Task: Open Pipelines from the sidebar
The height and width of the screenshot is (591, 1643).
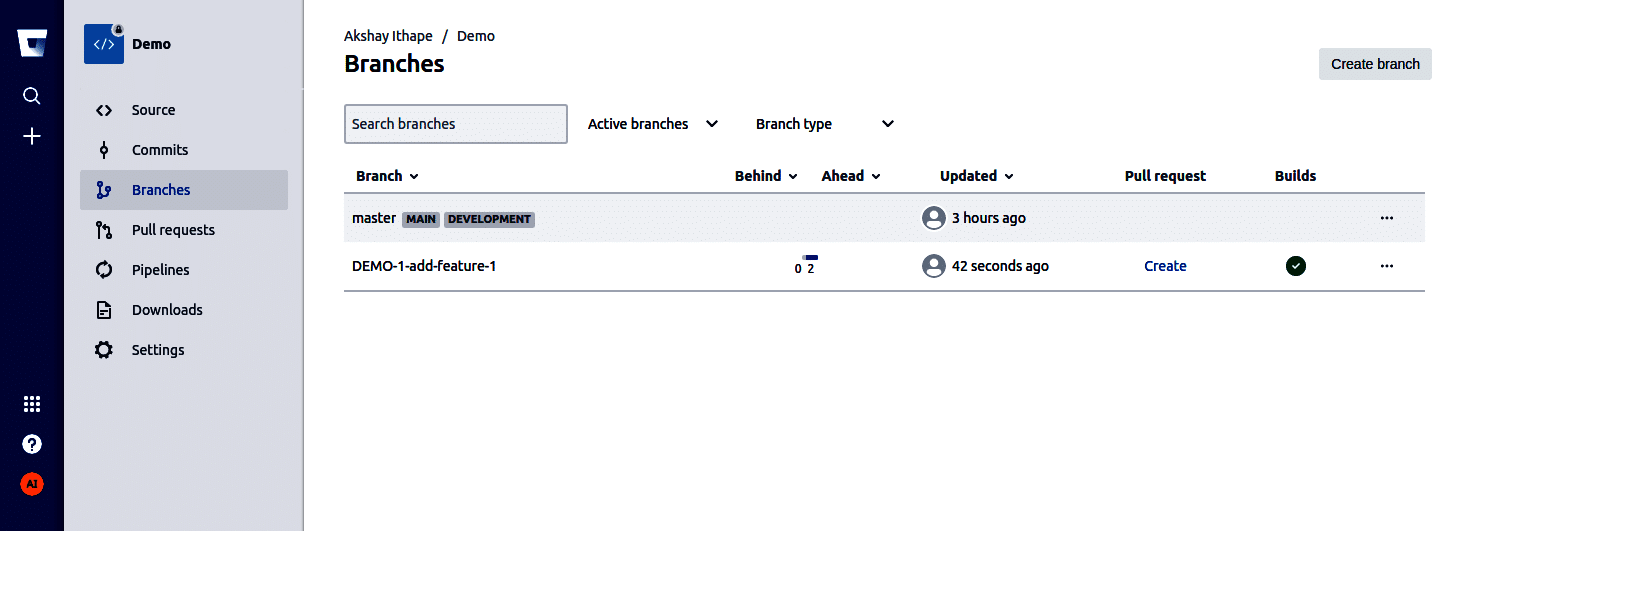Action: pyautogui.click(x=160, y=270)
